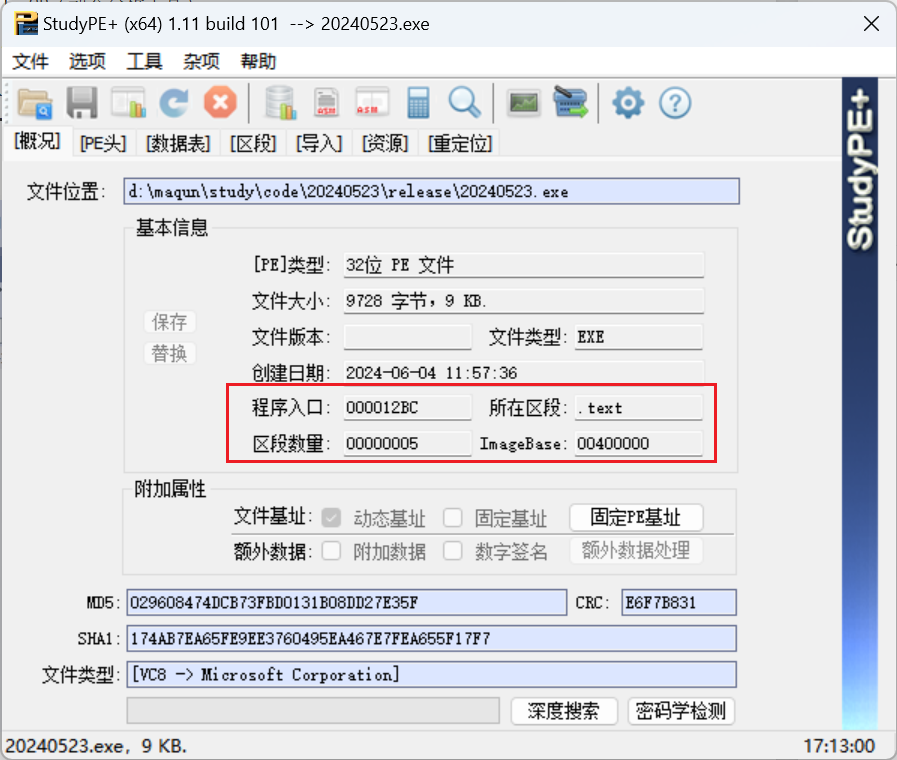Toggle the 动态基址 checkbox
Screen dimensions: 897x760
331,518
